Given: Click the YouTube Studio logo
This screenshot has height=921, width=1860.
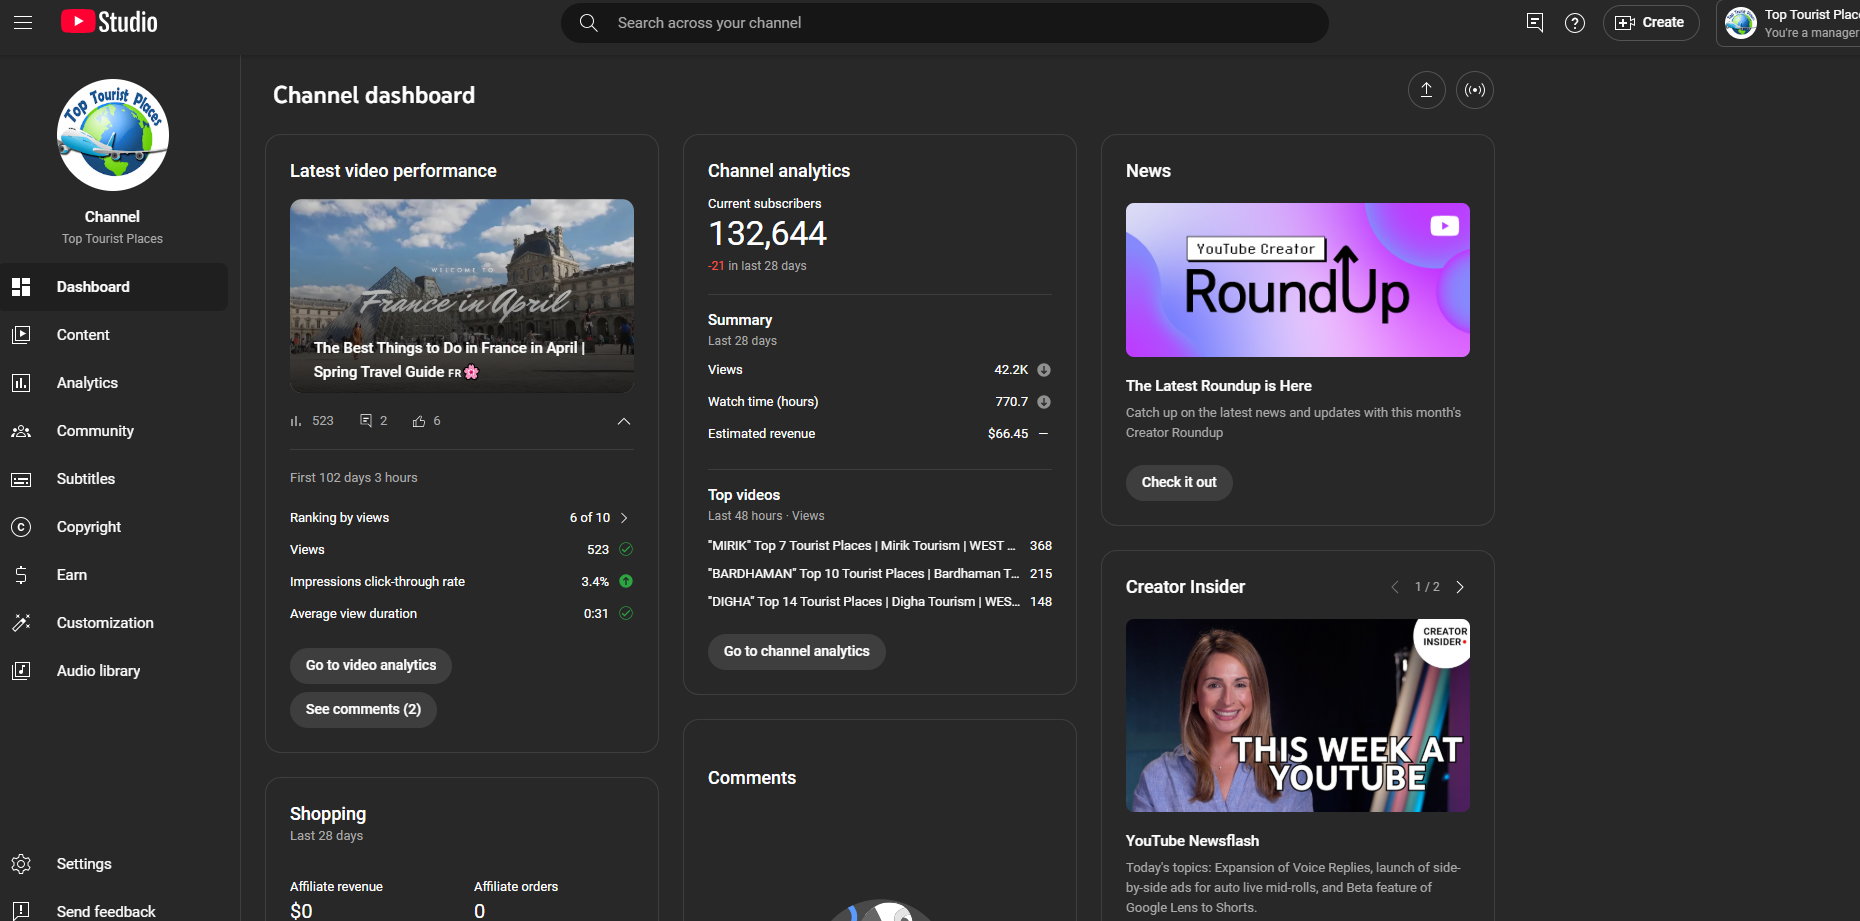Looking at the screenshot, I should pyautogui.click(x=109, y=22).
